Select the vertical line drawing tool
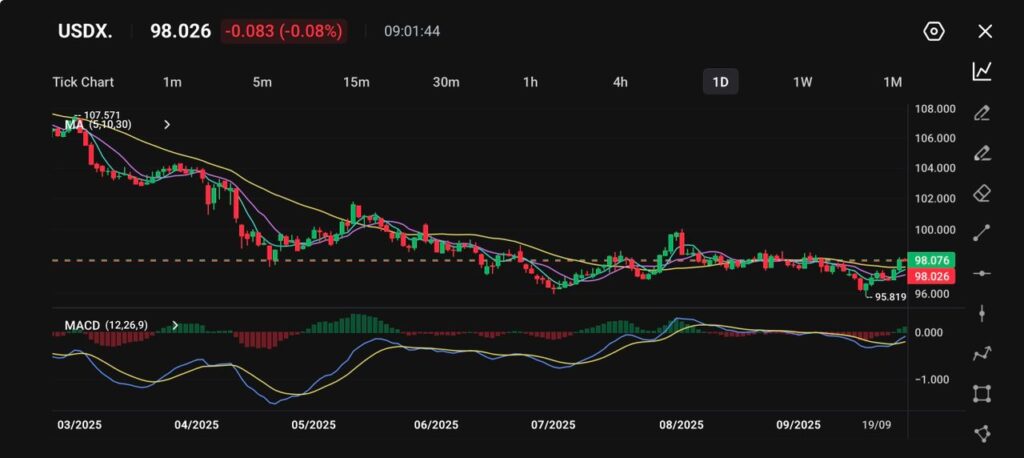The width and height of the screenshot is (1024, 458). [982, 313]
